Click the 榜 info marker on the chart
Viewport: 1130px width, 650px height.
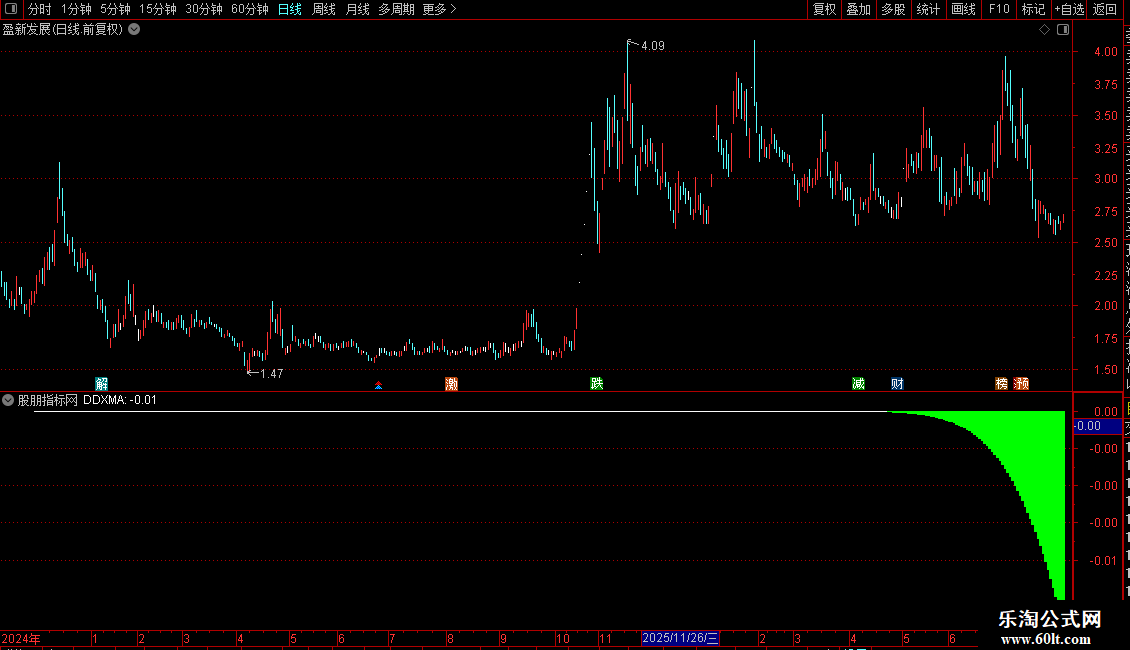(1001, 383)
